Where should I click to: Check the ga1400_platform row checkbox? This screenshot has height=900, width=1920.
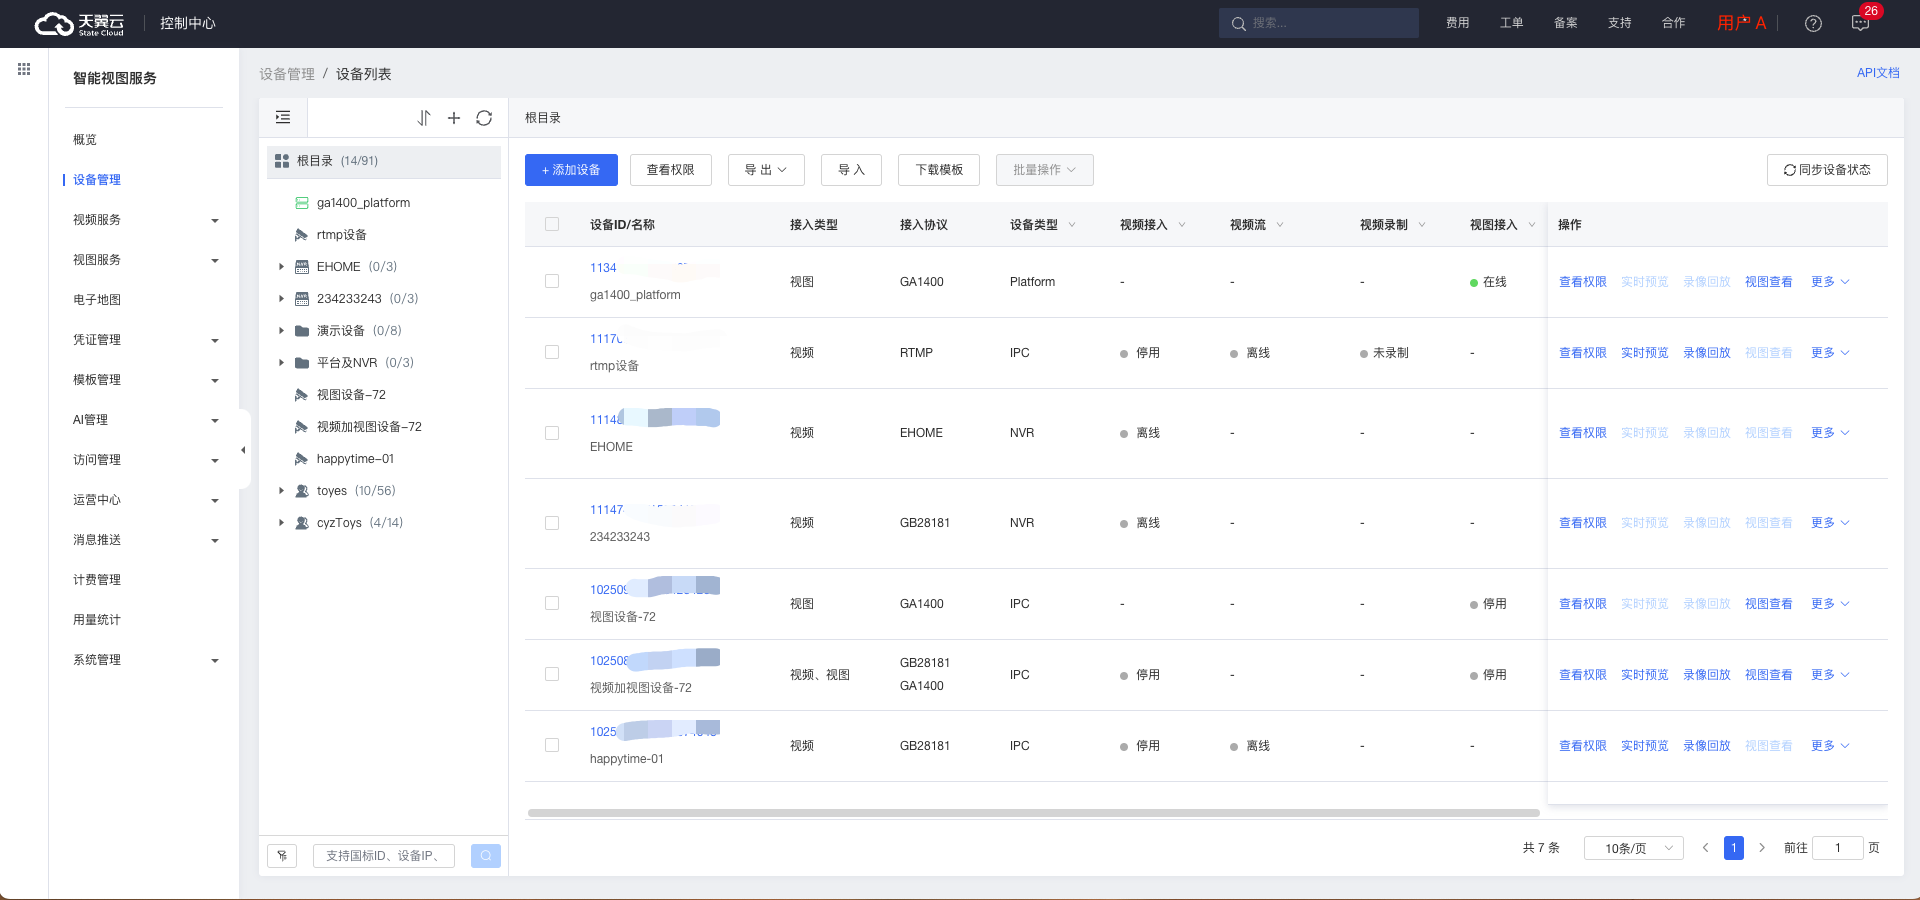tap(552, 281)
